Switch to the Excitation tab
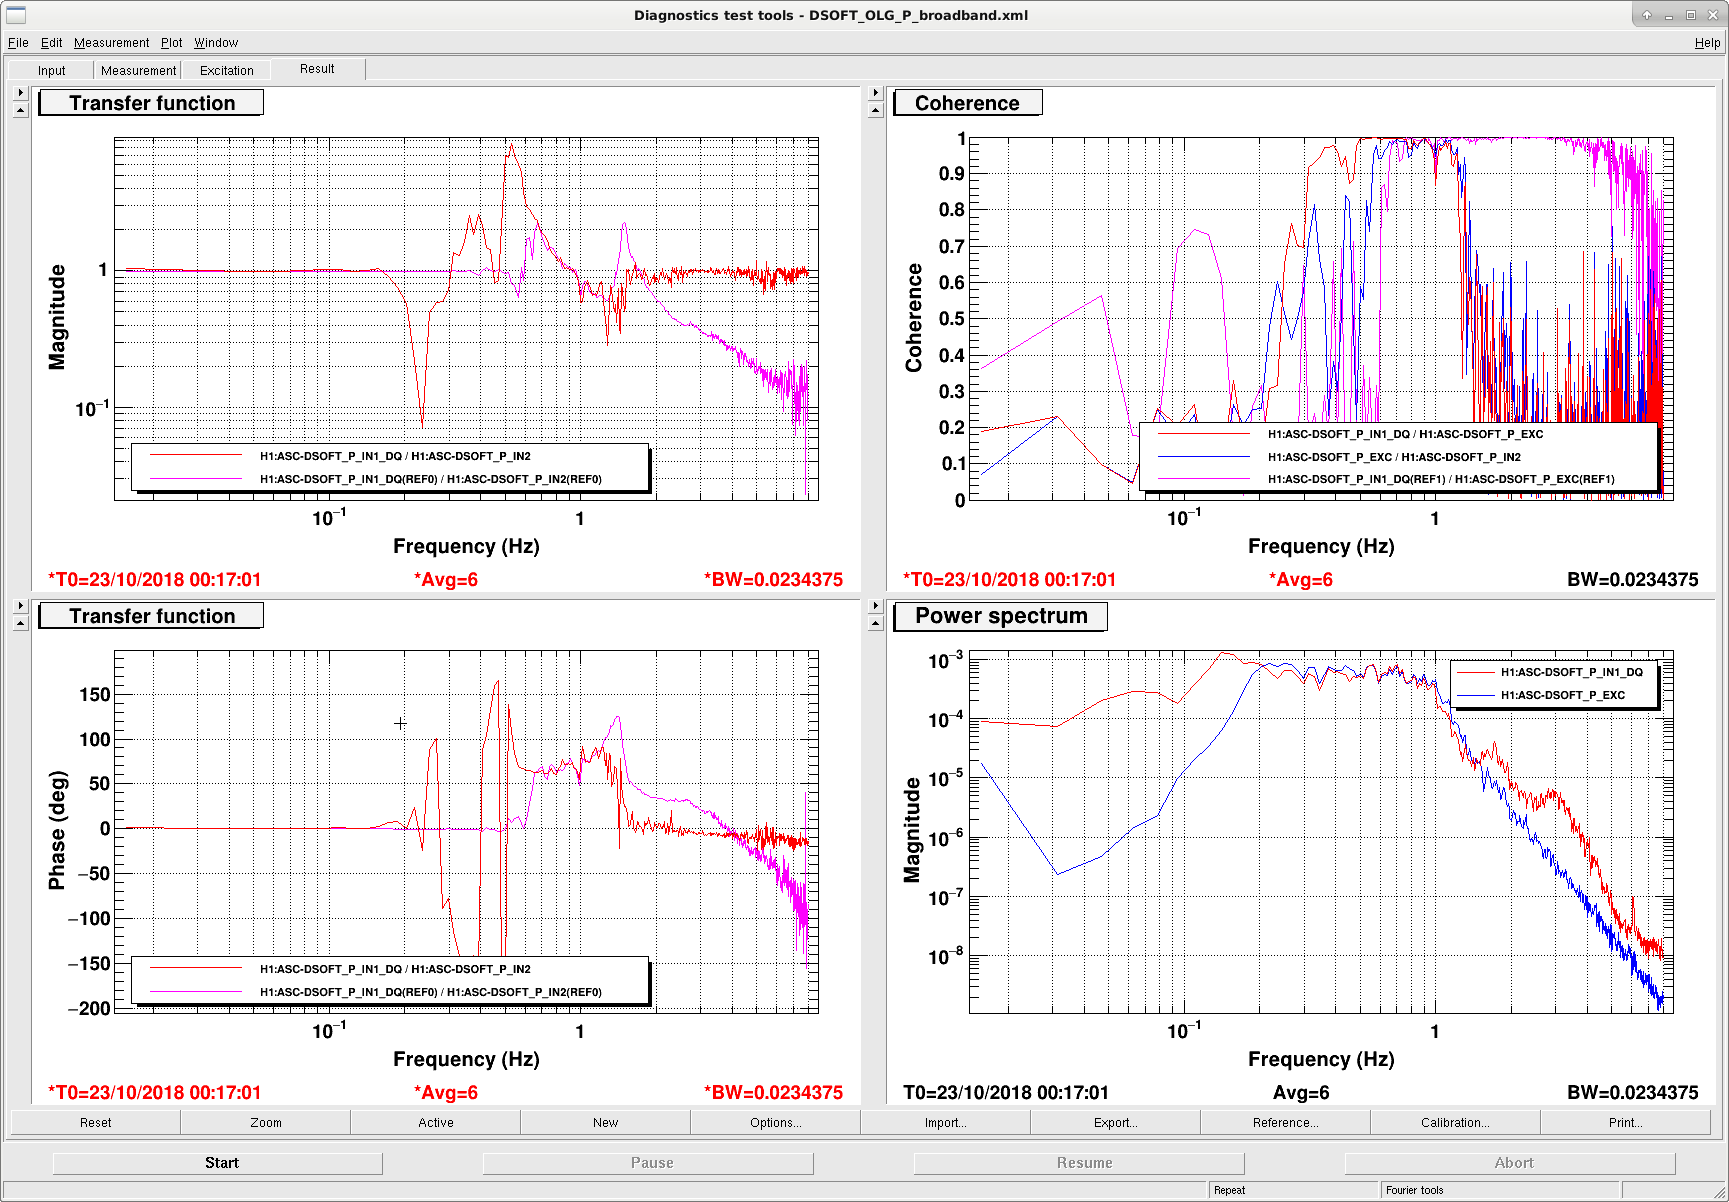1729x1202 pixels. coord(227,70)
